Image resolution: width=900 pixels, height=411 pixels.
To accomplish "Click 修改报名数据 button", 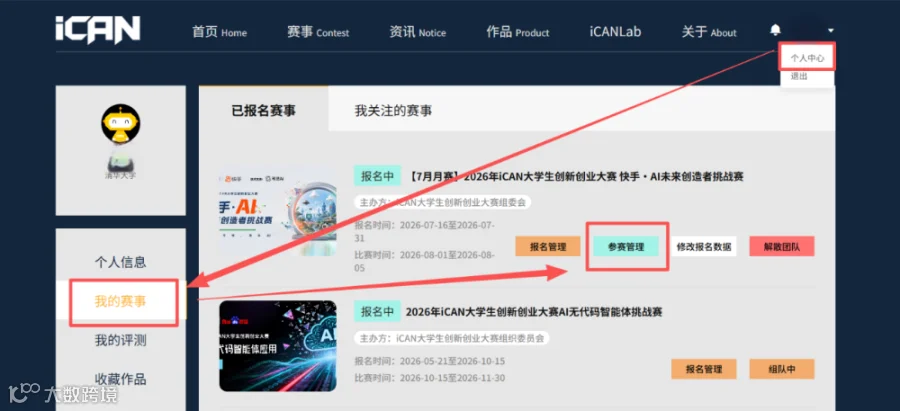I will coord(704,247).
